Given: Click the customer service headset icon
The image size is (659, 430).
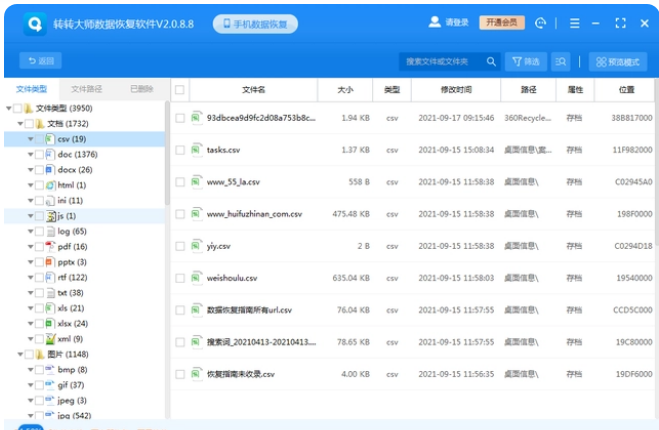Looking at the screenshot, I should (541, 22).
